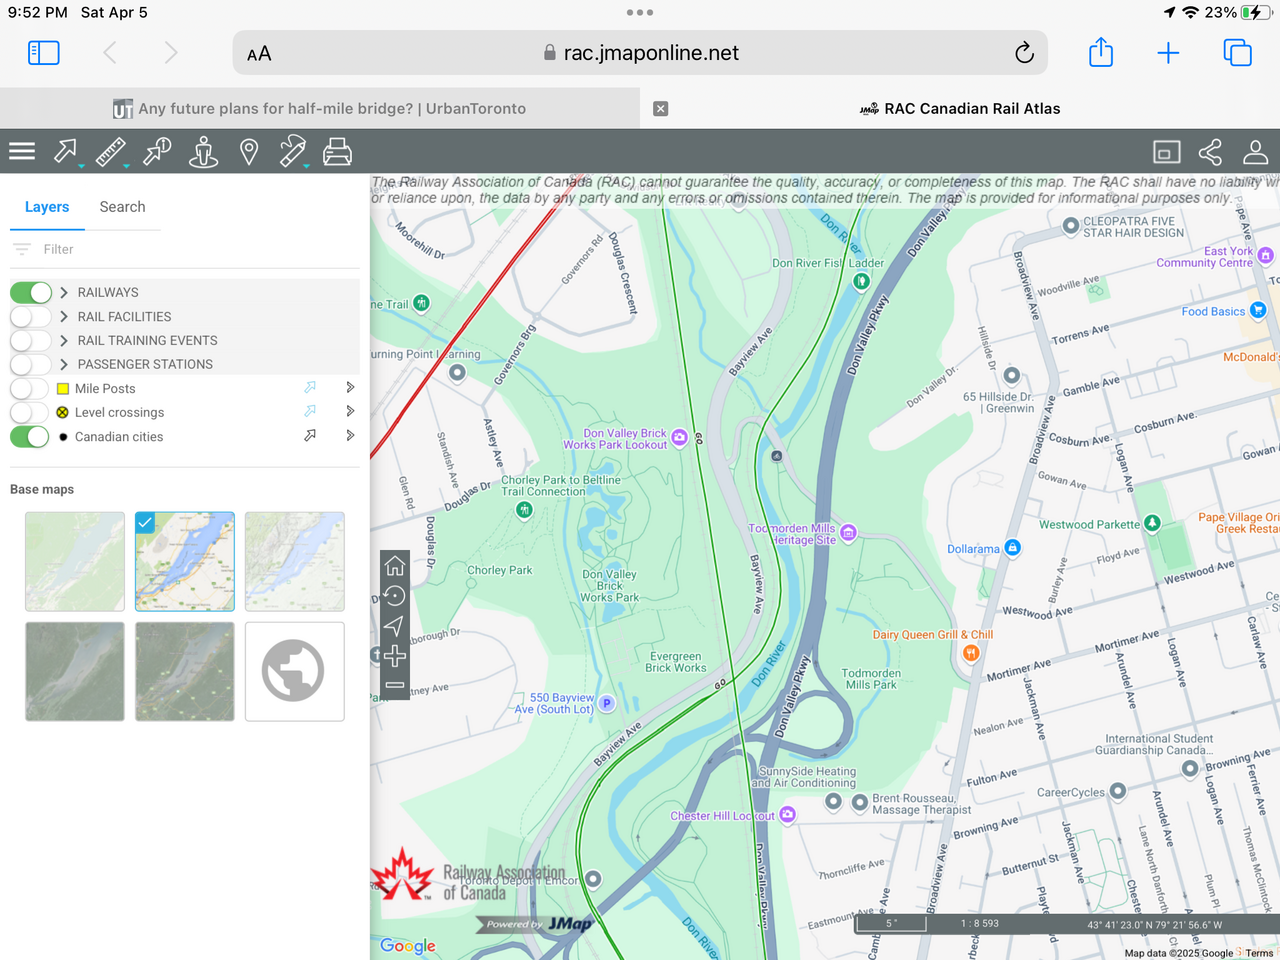The width and height of the screenshot is (1280, 960).
Task: Enable the Mile Posts layer
Action: (31, 389)
